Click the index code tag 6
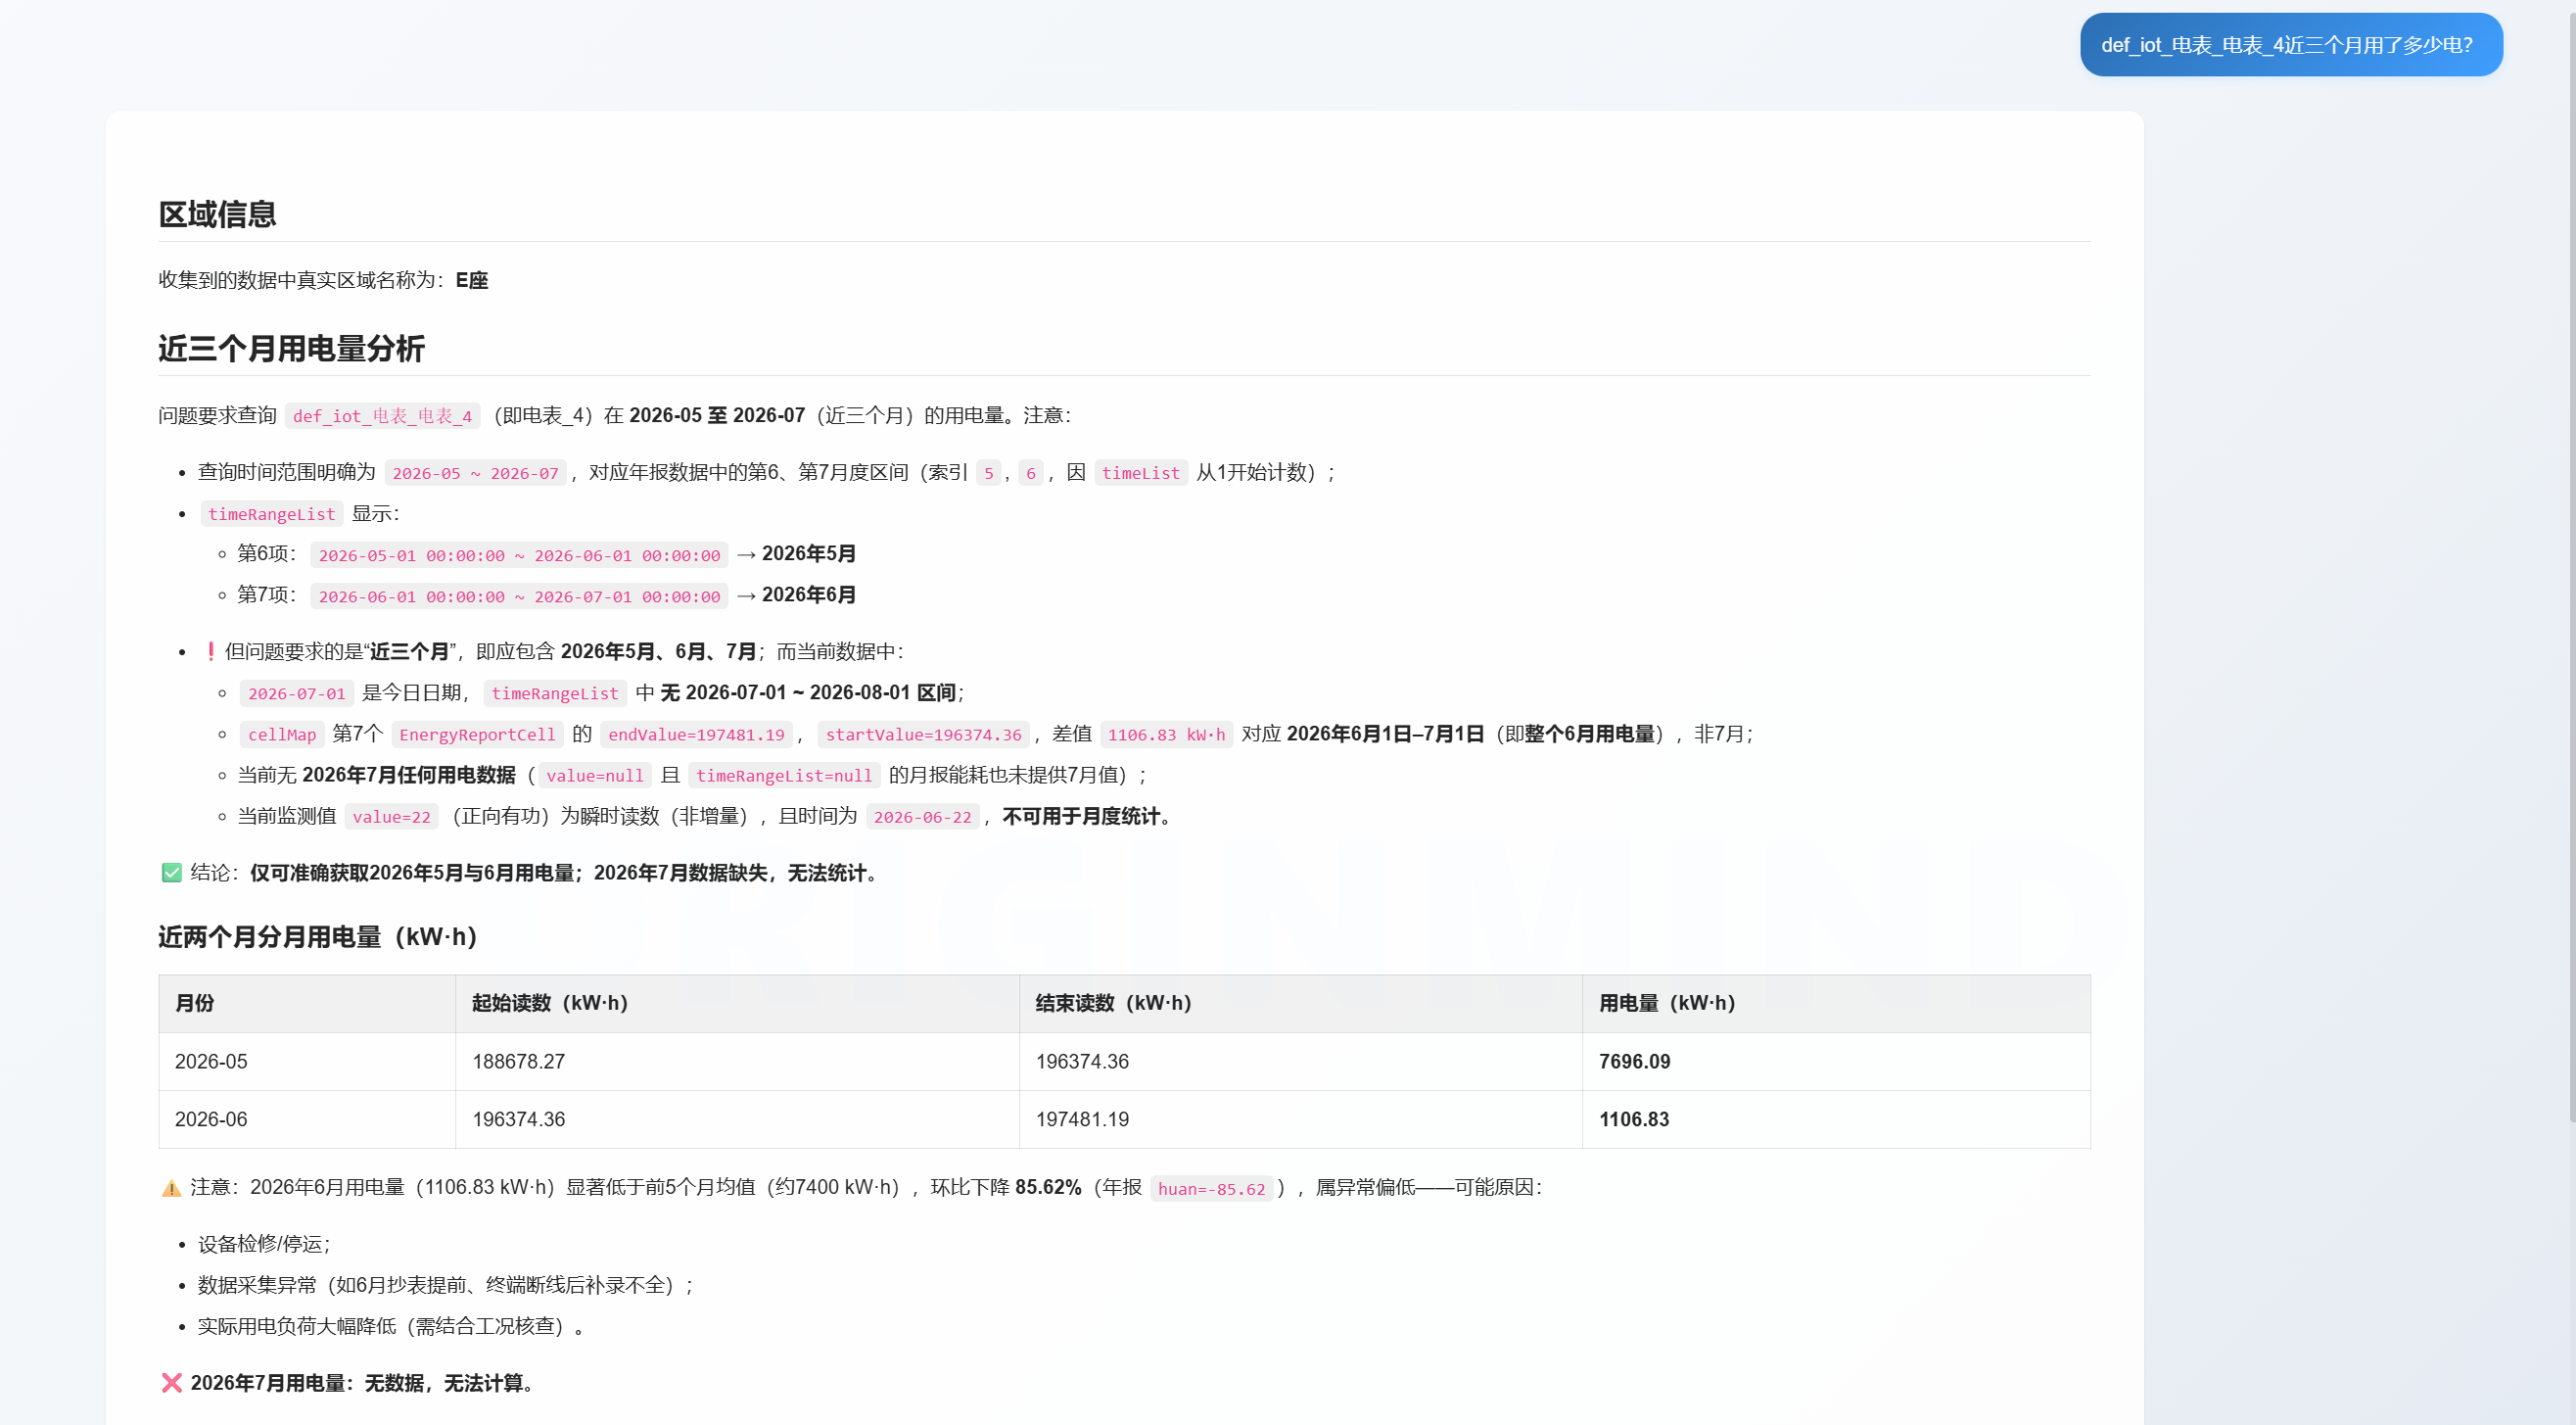 click(1030, 473)
